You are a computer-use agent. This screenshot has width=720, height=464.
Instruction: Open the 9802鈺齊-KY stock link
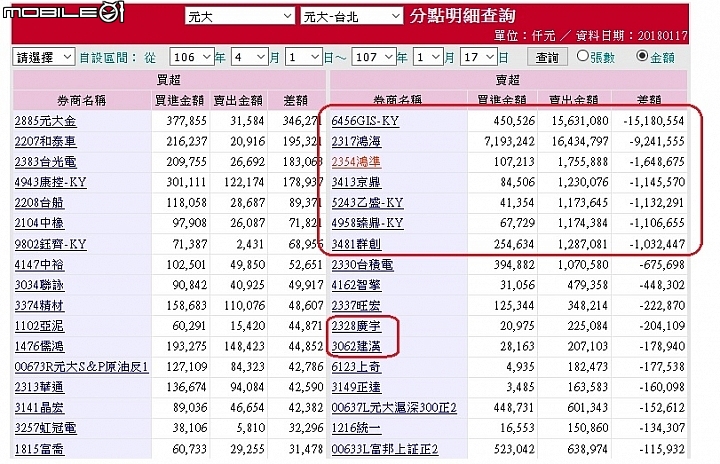[51, 244]
